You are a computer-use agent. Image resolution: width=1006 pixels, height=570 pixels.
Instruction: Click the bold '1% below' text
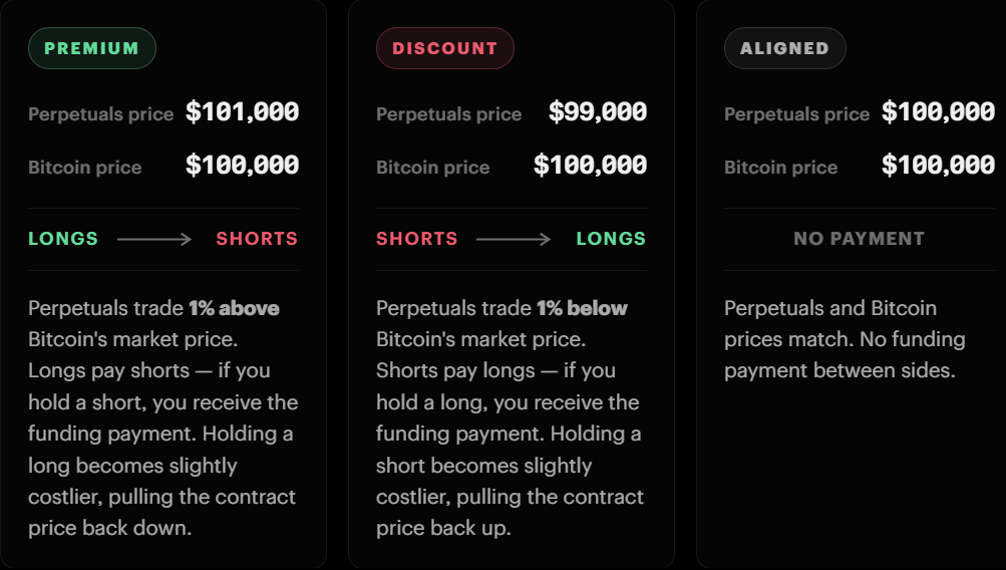click(x=582, y=308)
